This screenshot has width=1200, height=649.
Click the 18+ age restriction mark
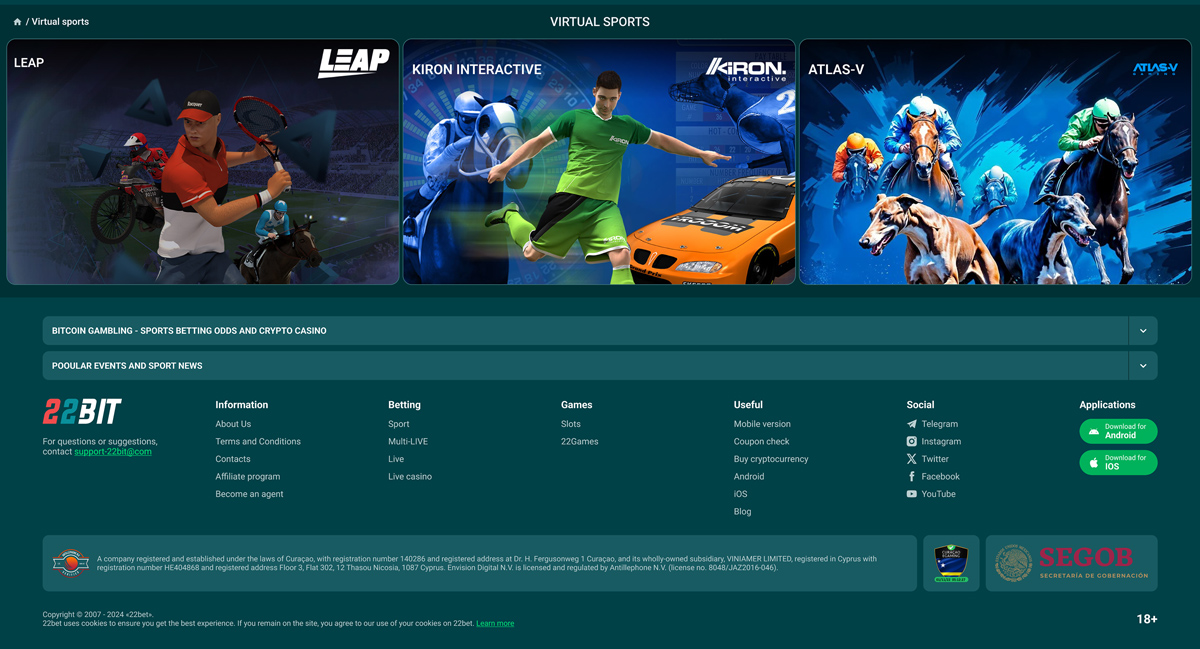(x=1147, y=619)
